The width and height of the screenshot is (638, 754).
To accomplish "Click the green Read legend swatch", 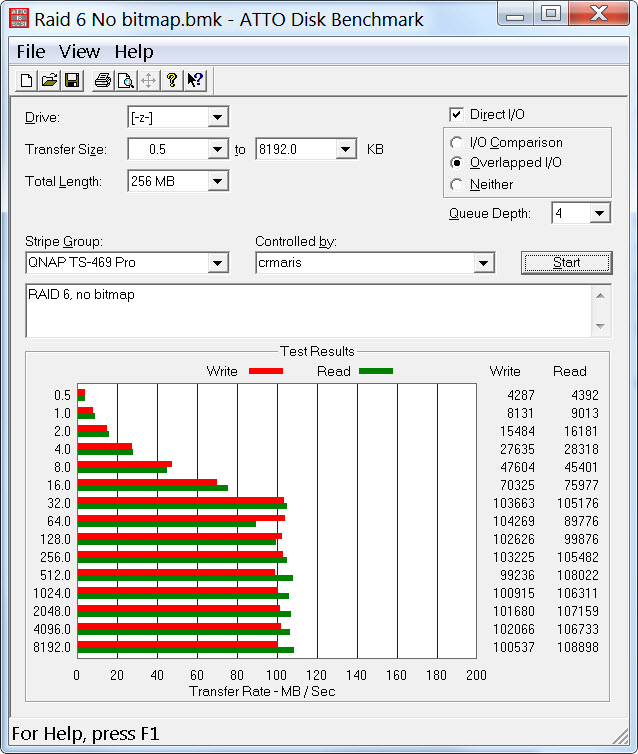I will [x=376, y=371].
